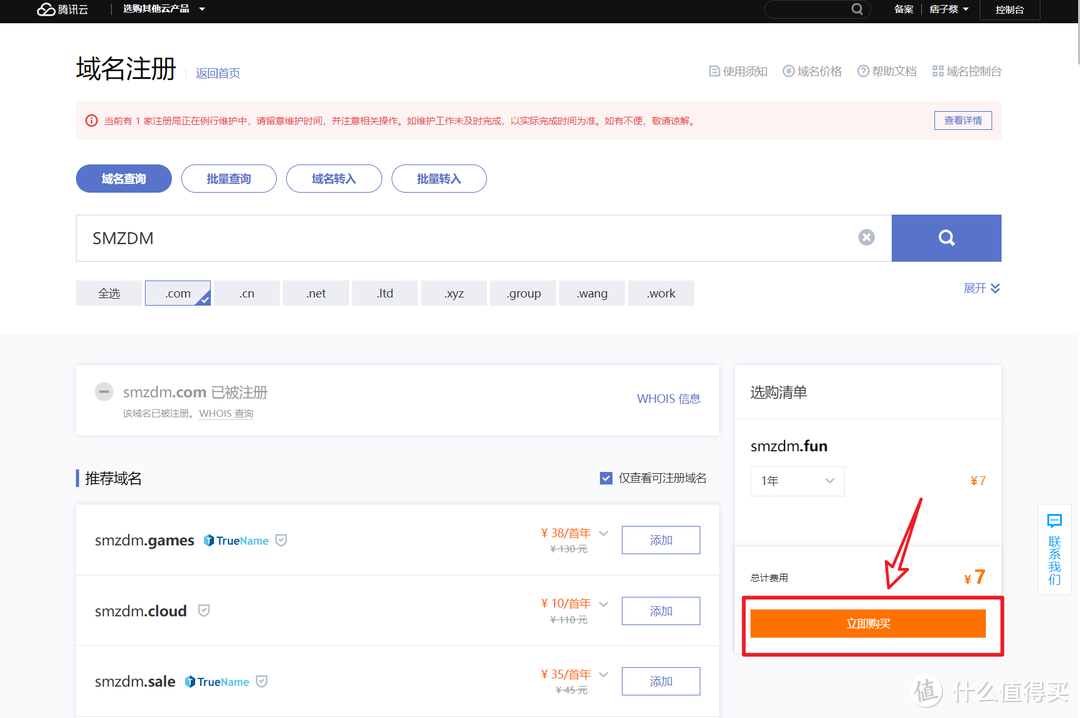Add smzdm.sale to the cart
1080x718 pixels.
tap(661, 681)
